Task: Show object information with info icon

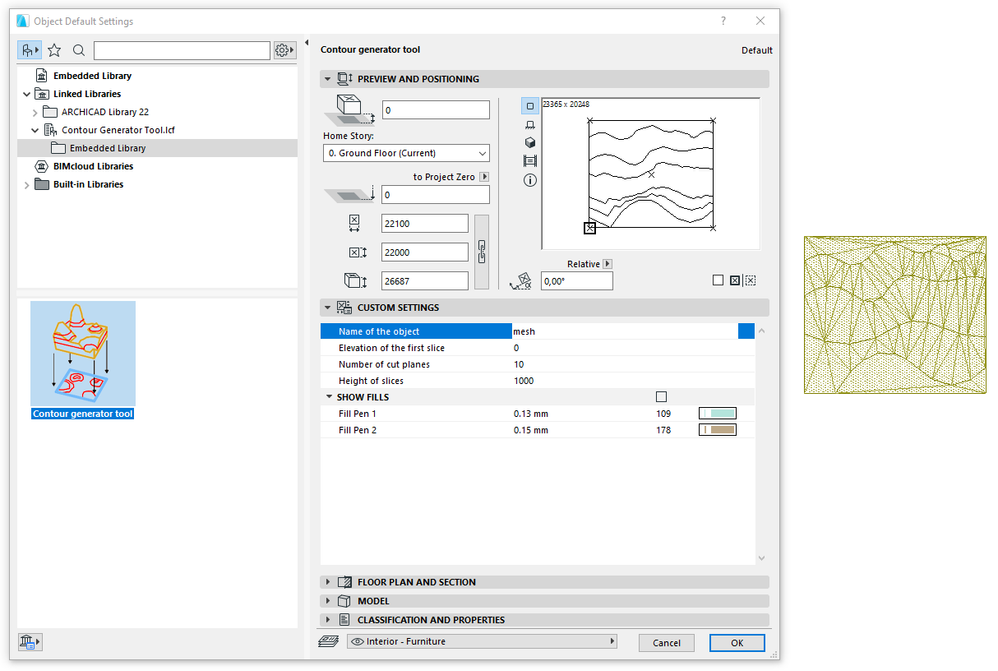Action: 530,180
